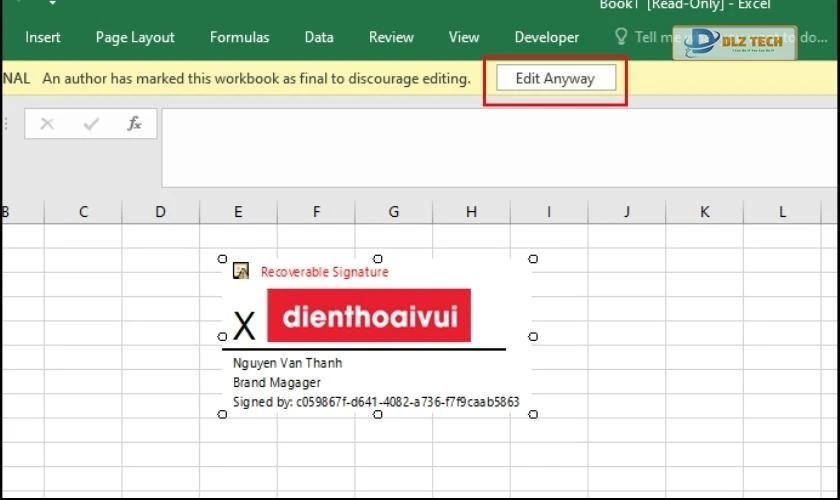Click the red dienthoaivui signature image

[369, 316]
